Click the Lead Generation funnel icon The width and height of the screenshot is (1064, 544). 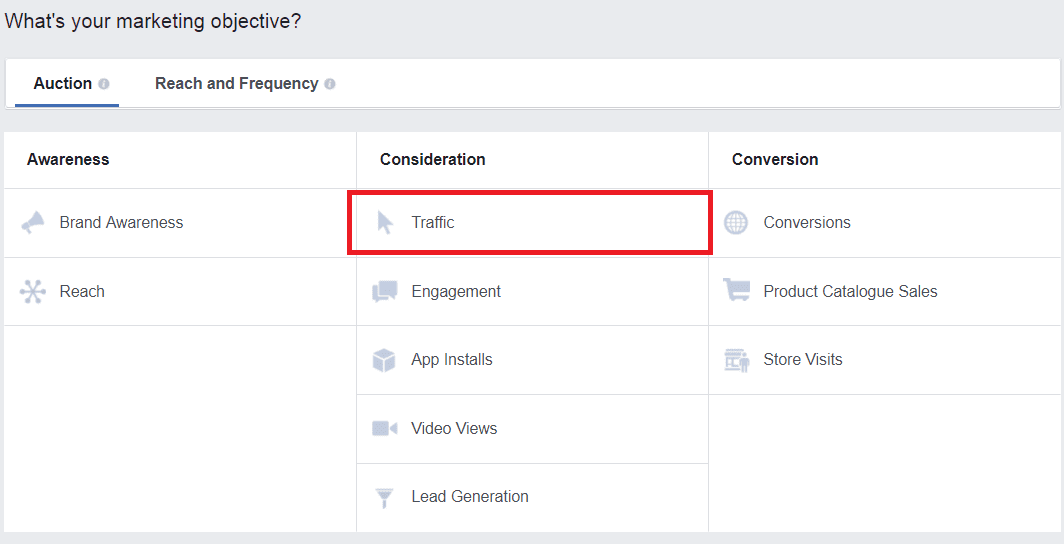tap(384, 497)
